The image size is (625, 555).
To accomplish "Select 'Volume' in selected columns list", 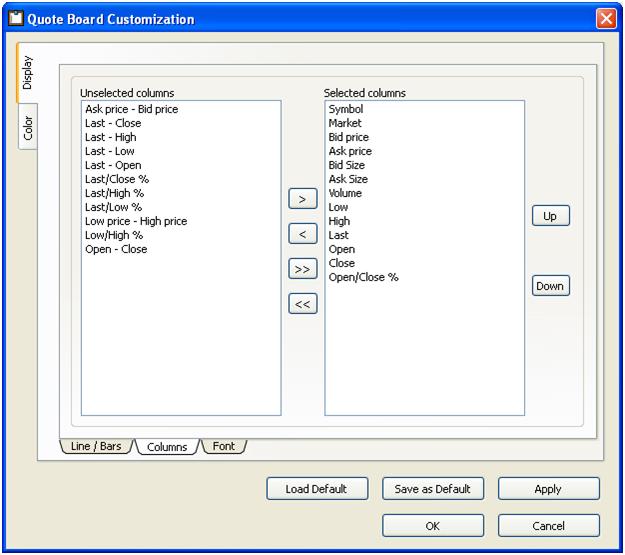I will (x=345, y=193).
